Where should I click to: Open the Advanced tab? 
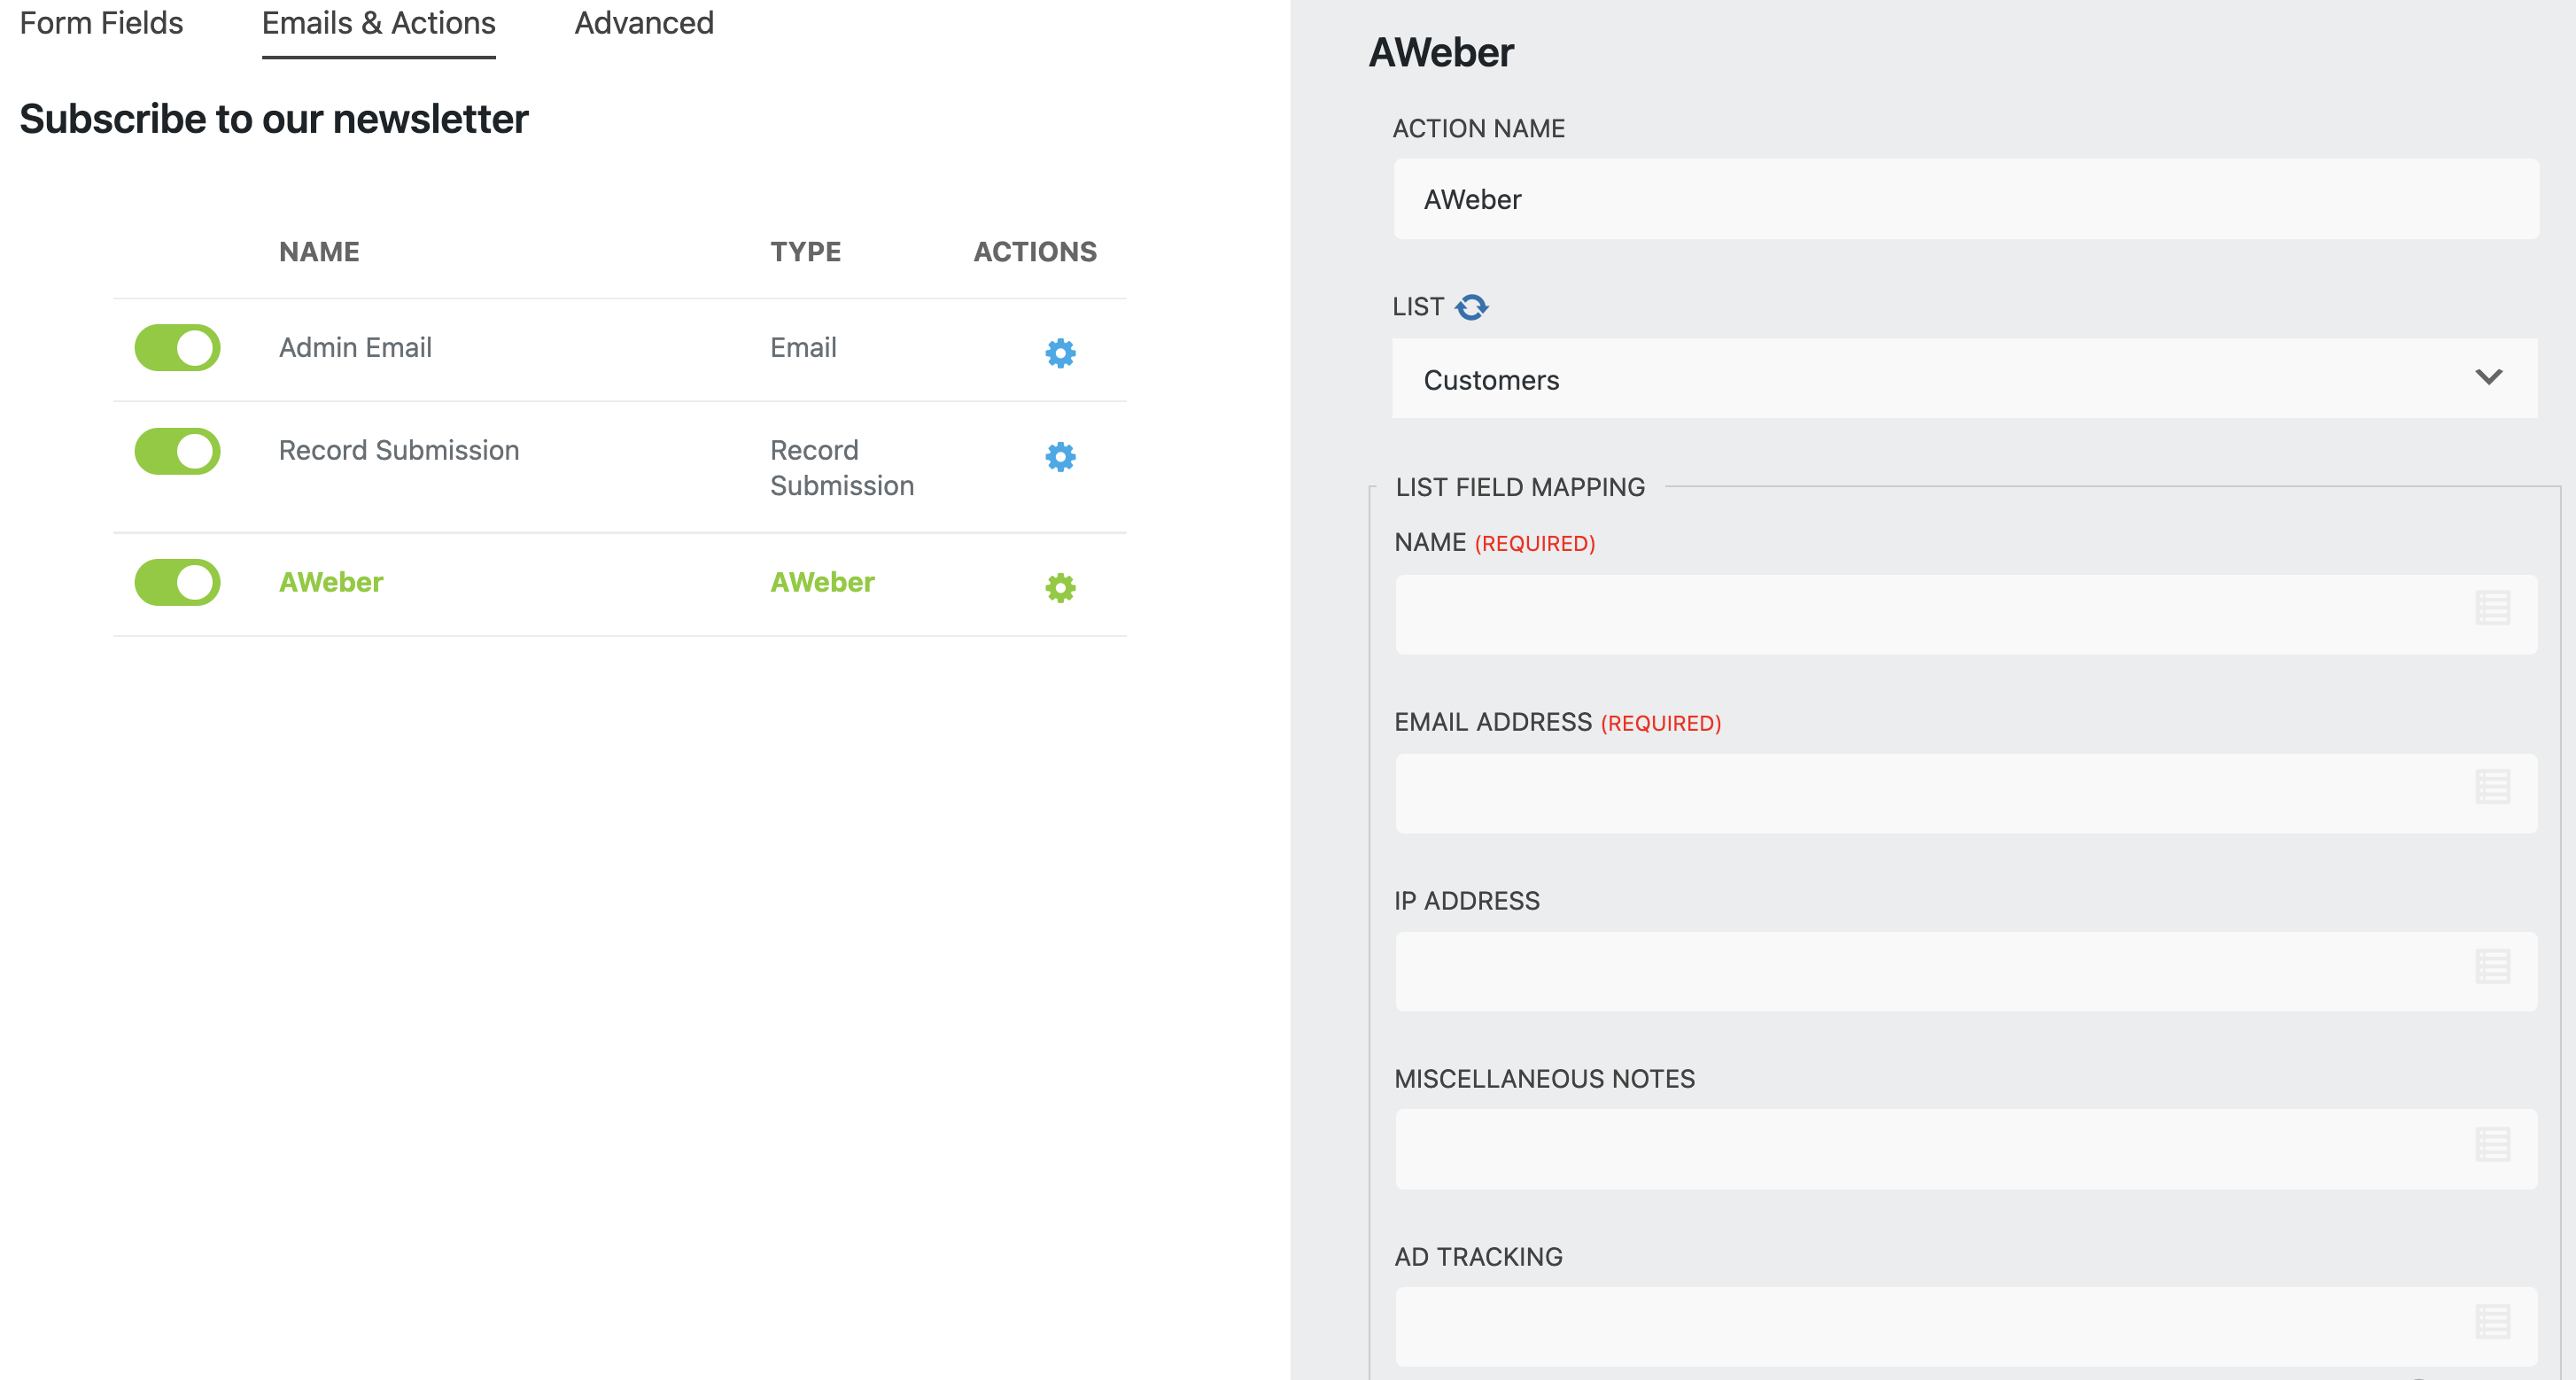coord(644,23)
